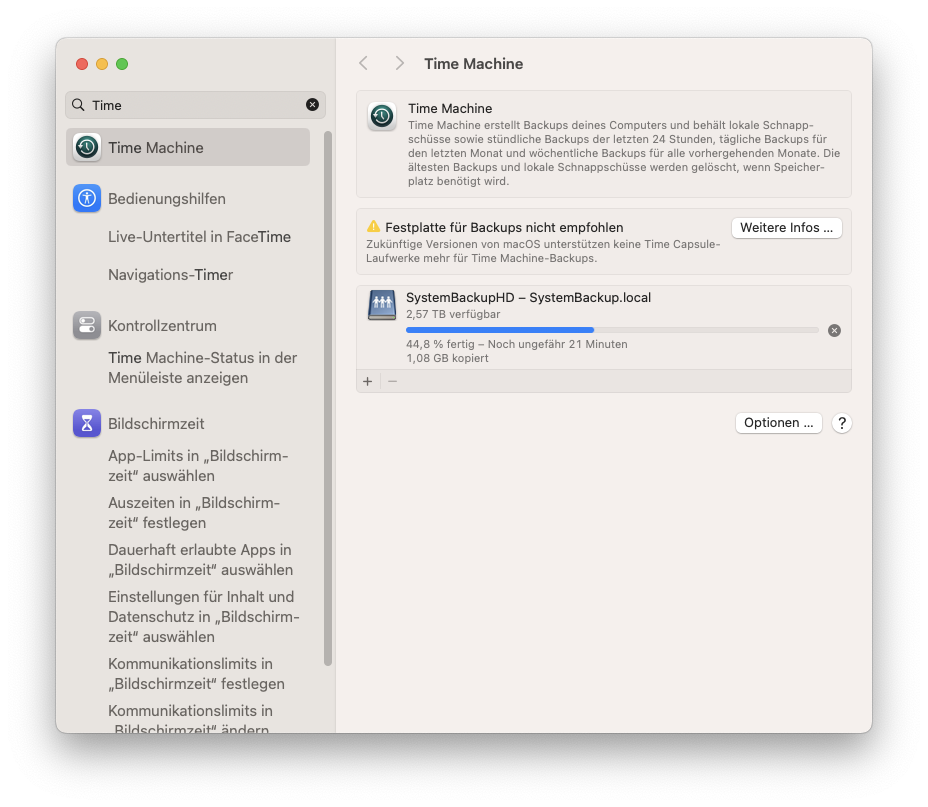
Task: Click the Time Machine icon in the description panel
Action: (382, 116)
